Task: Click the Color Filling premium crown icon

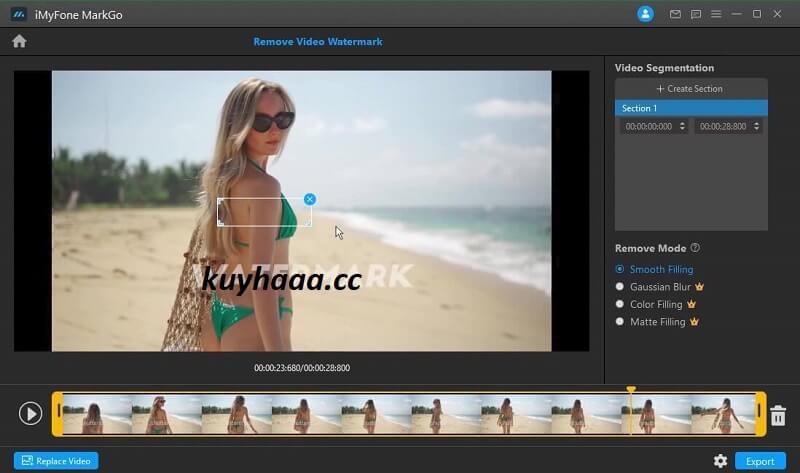Action: 691,304
